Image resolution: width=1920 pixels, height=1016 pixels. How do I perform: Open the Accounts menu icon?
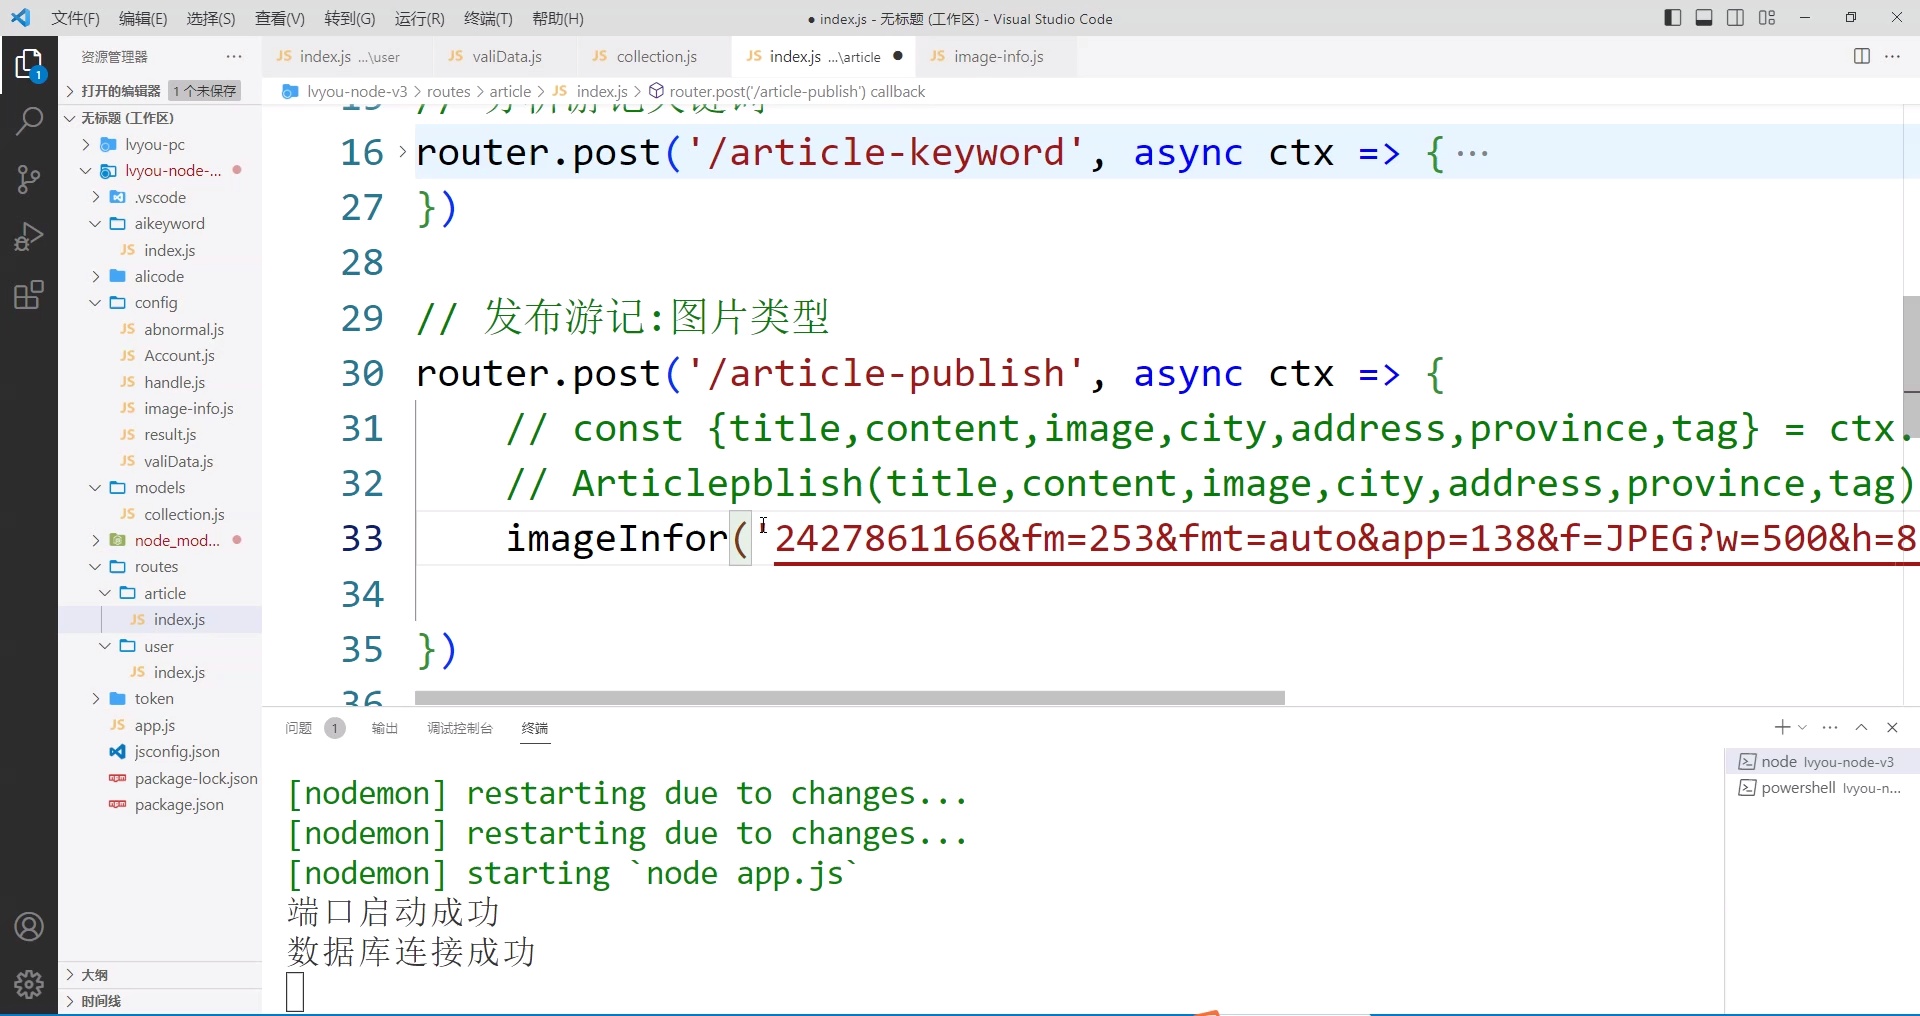[x=29, y=927]
